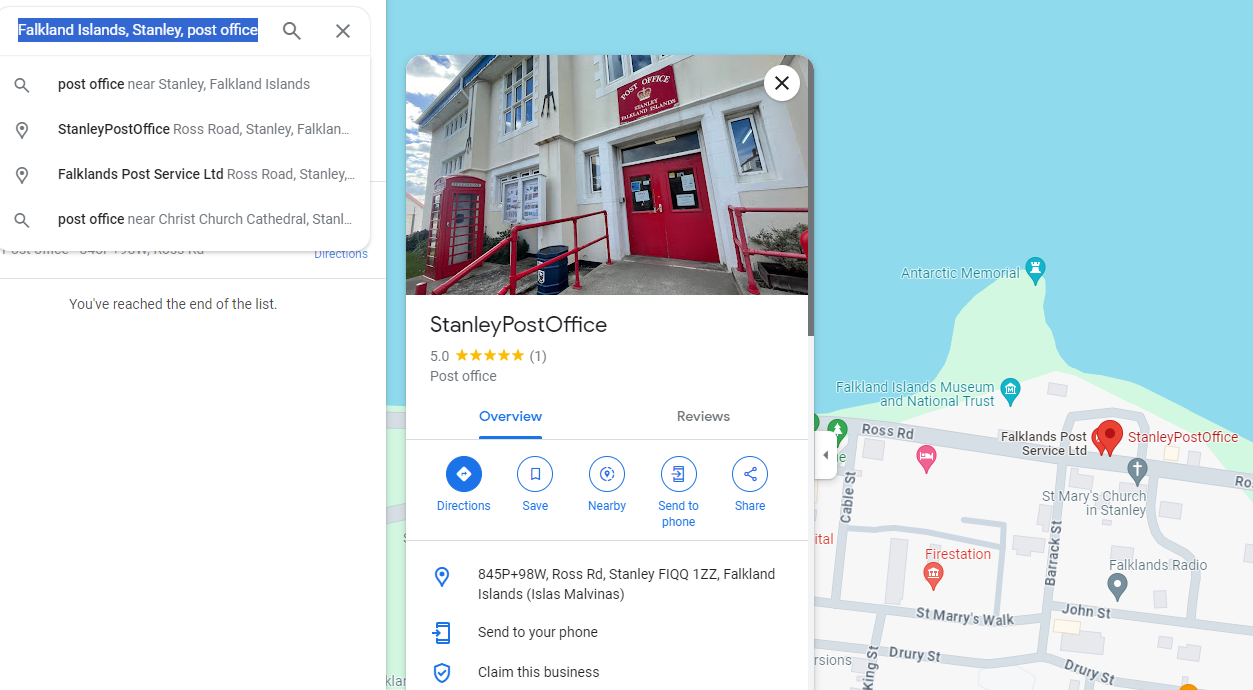Close the StanleyPostOffice info card
This screenshot has height=690, width=1253.
tap(782, 83)
